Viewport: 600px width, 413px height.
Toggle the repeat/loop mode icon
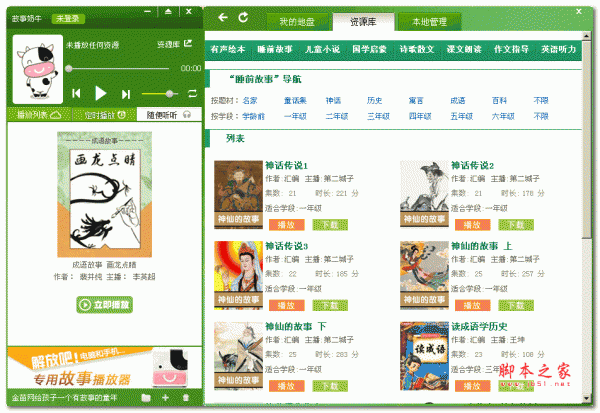click(x=192, y=93)
